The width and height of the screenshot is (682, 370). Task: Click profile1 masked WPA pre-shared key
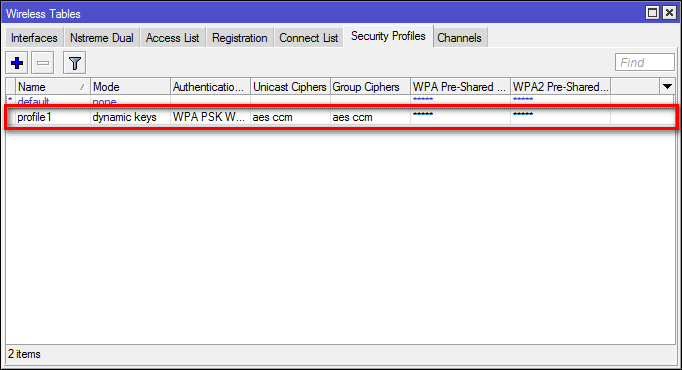point(423,114)
